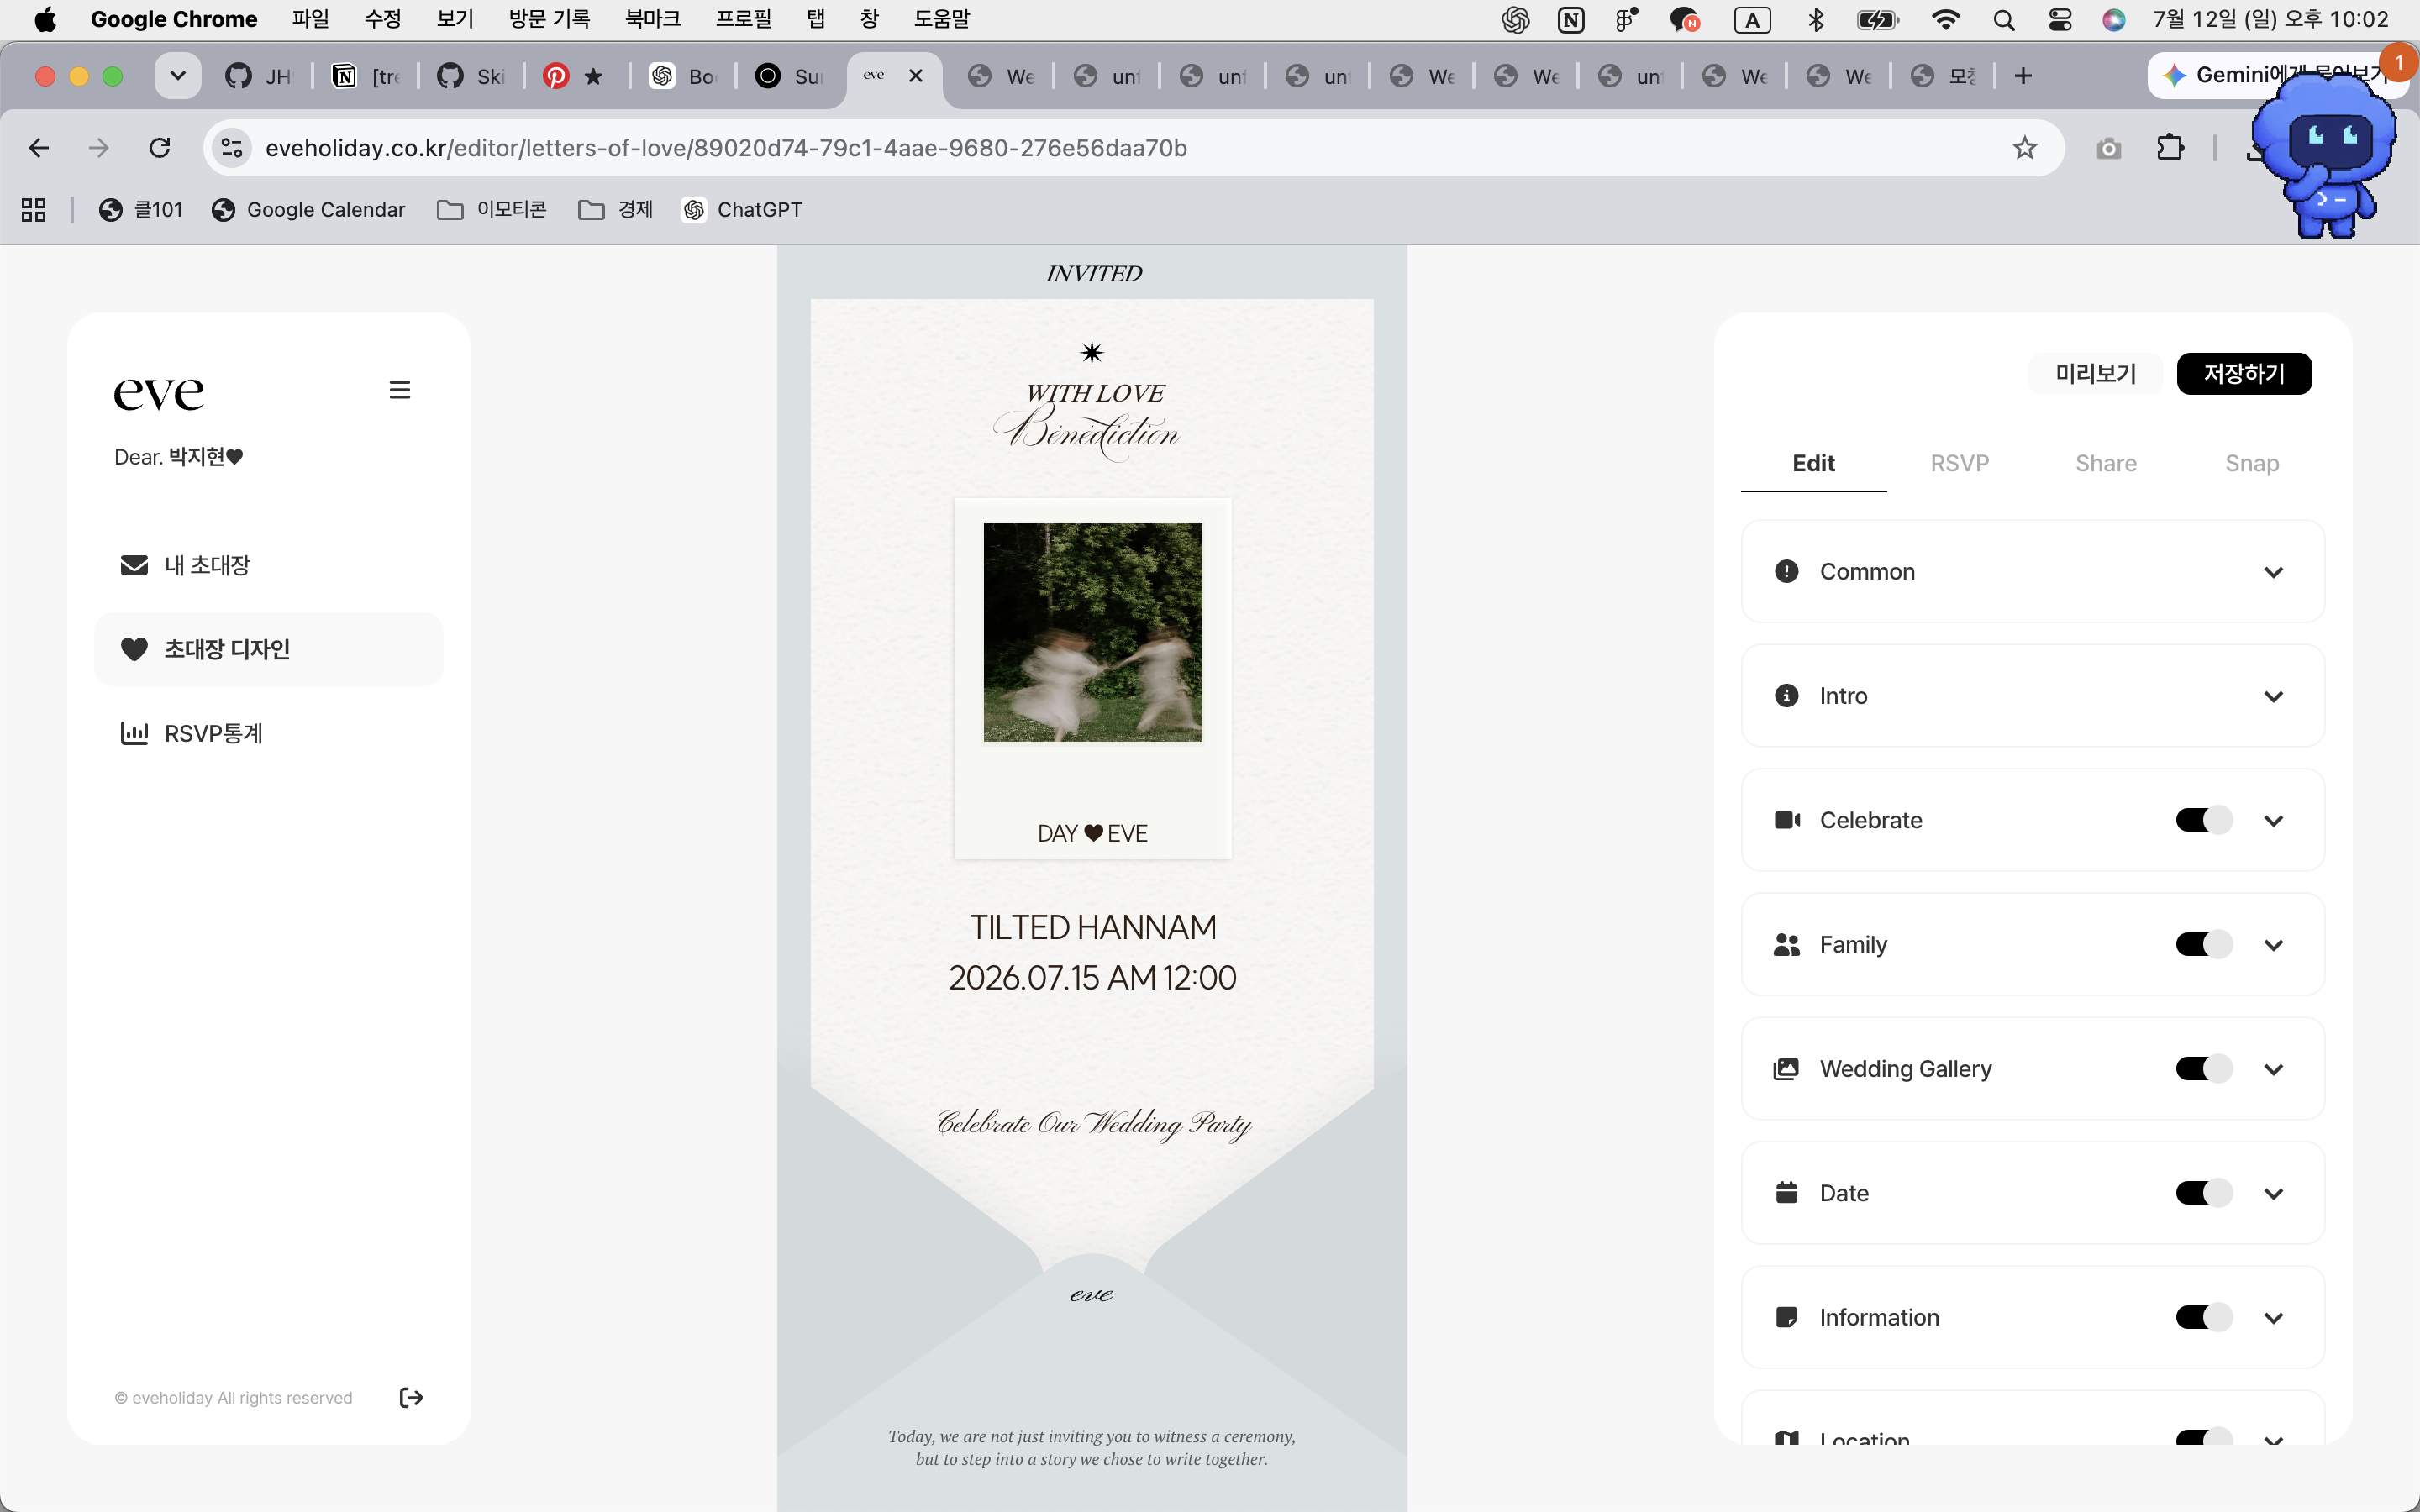Viewport: 2420px width, 1512px height.
Task: Open the hamburger menu beside eve logo
Action: point(400,390)
